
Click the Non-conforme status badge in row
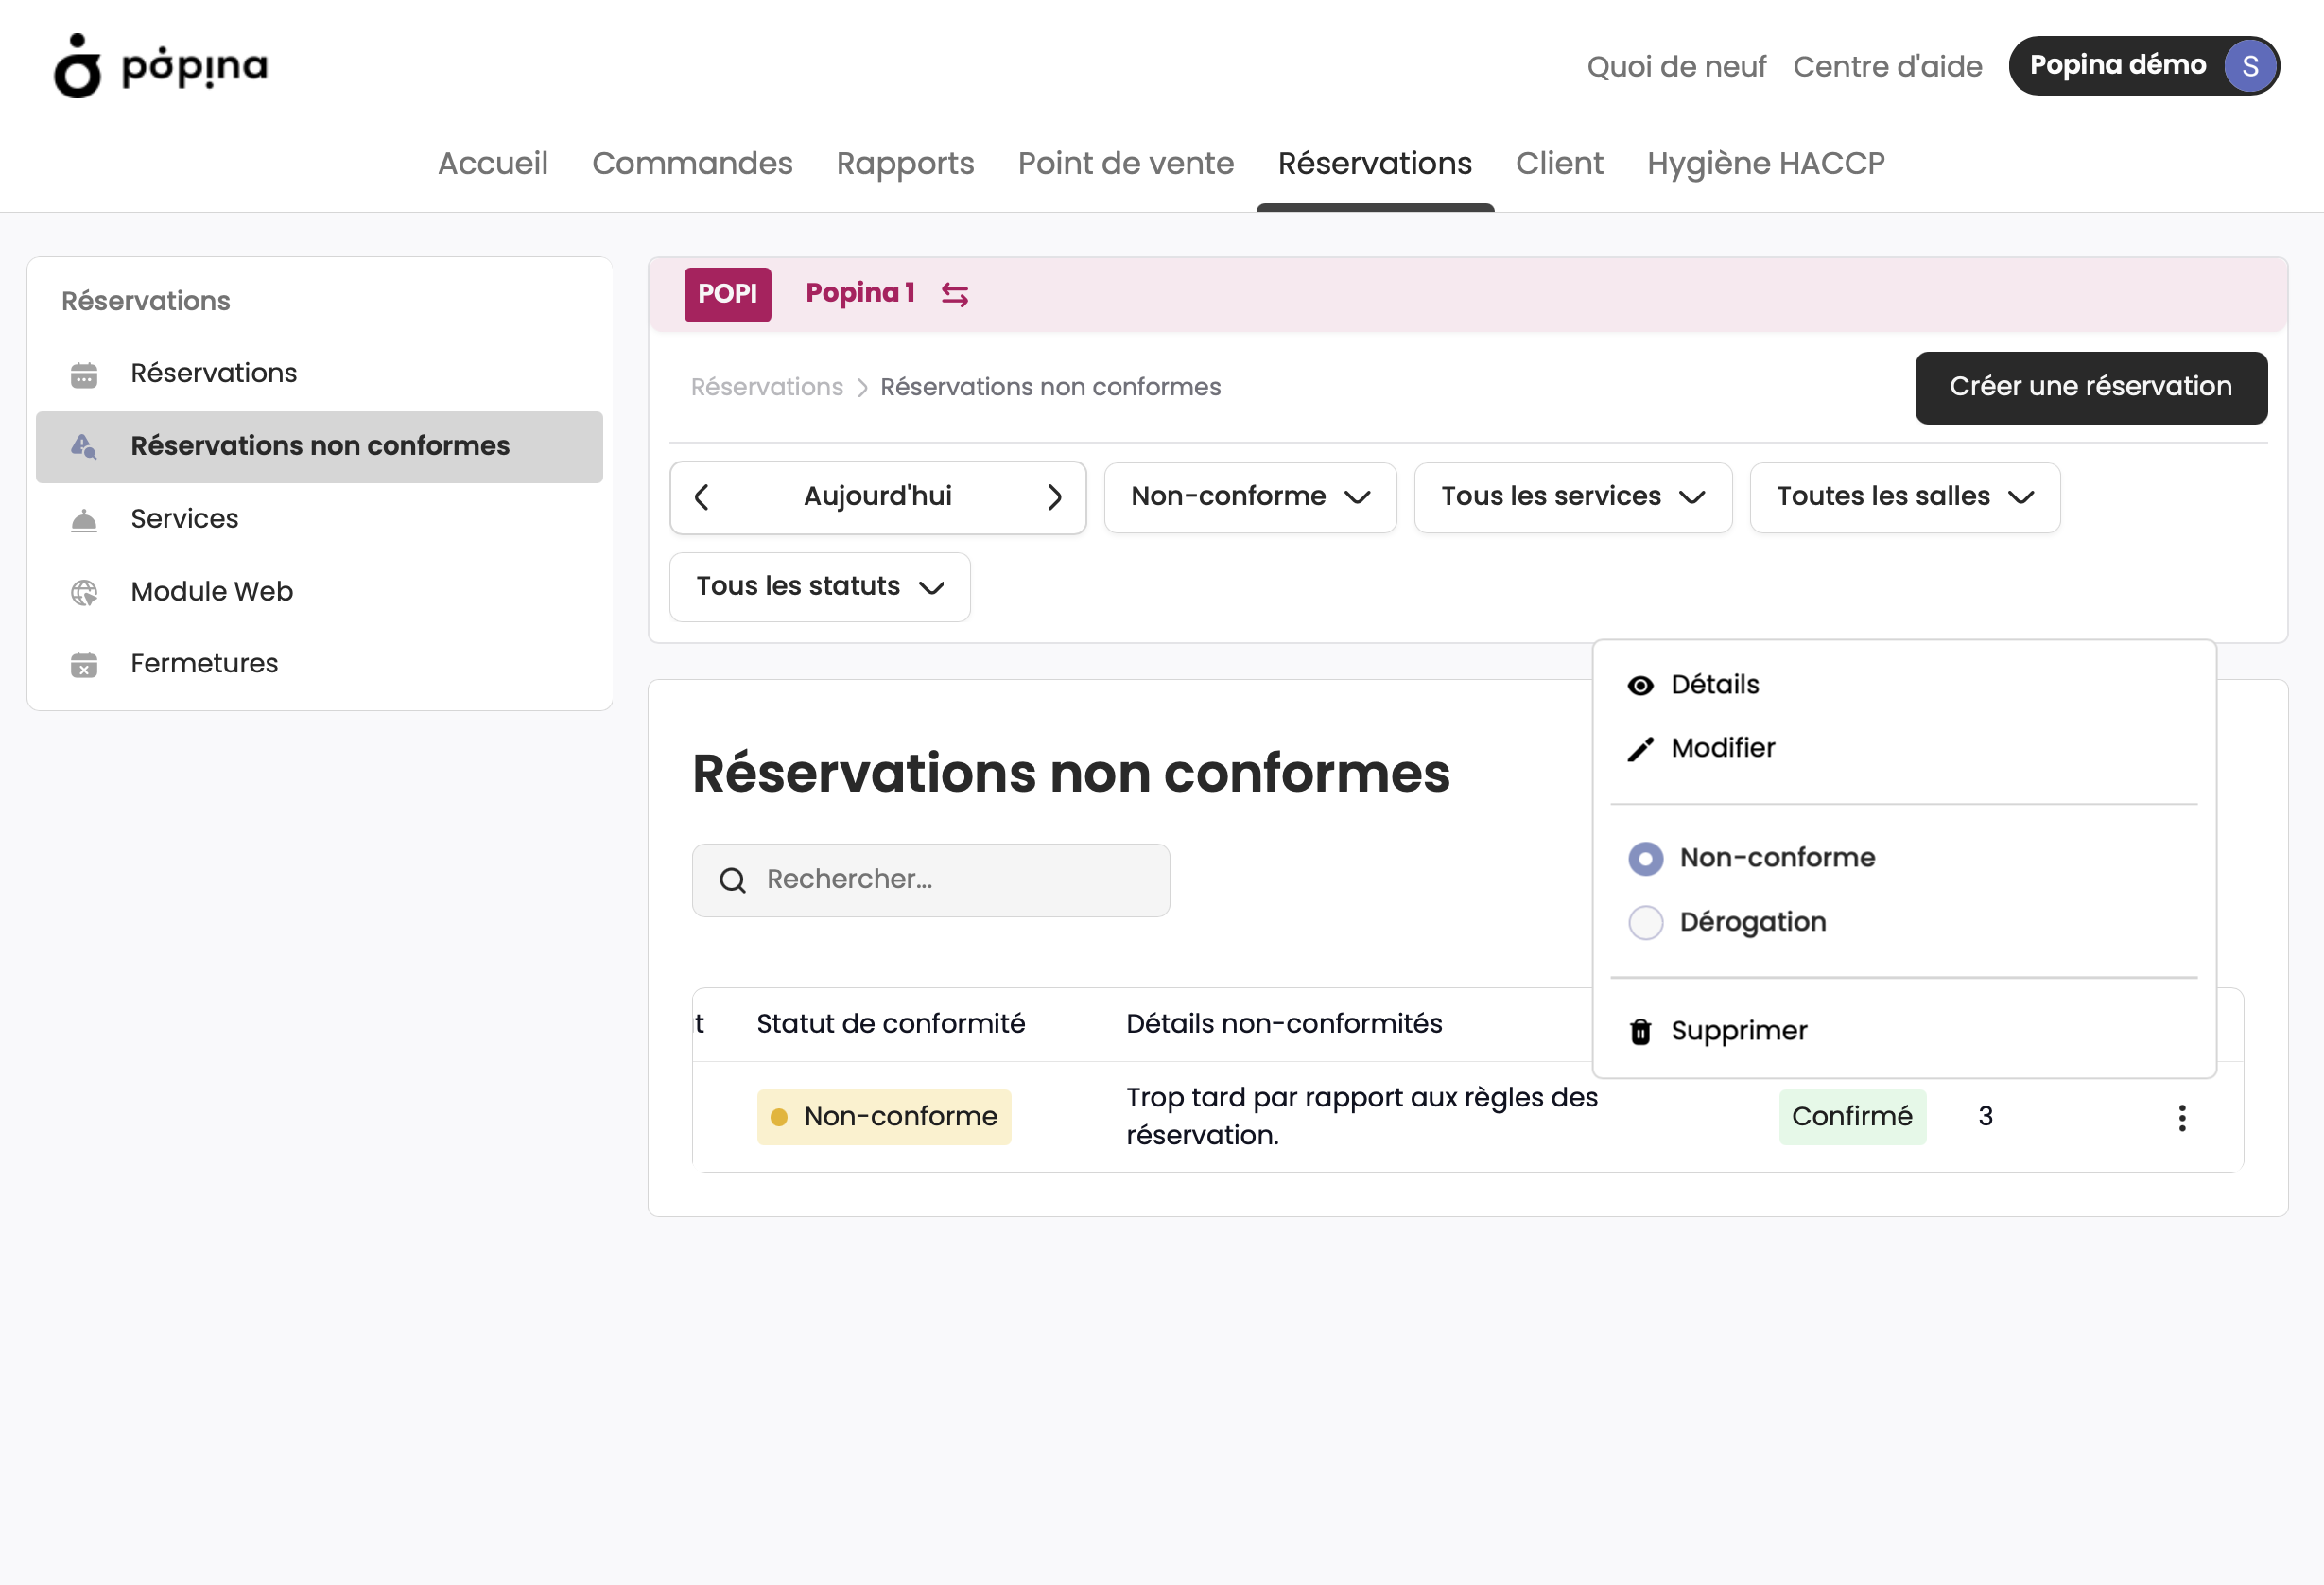884,1117
